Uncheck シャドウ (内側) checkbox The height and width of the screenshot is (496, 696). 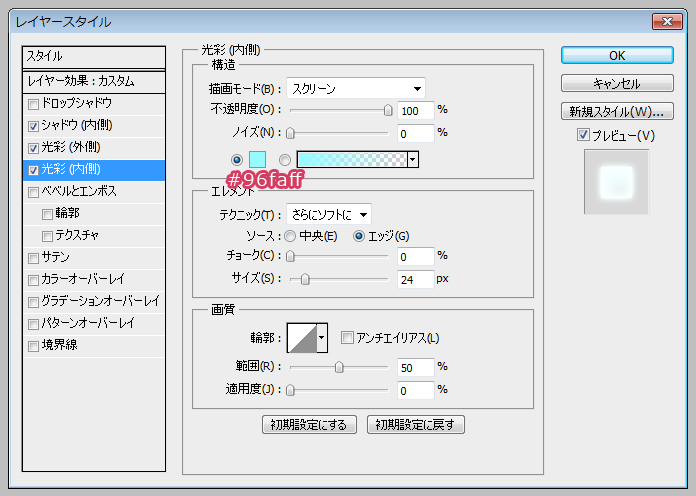coord(33,127)
